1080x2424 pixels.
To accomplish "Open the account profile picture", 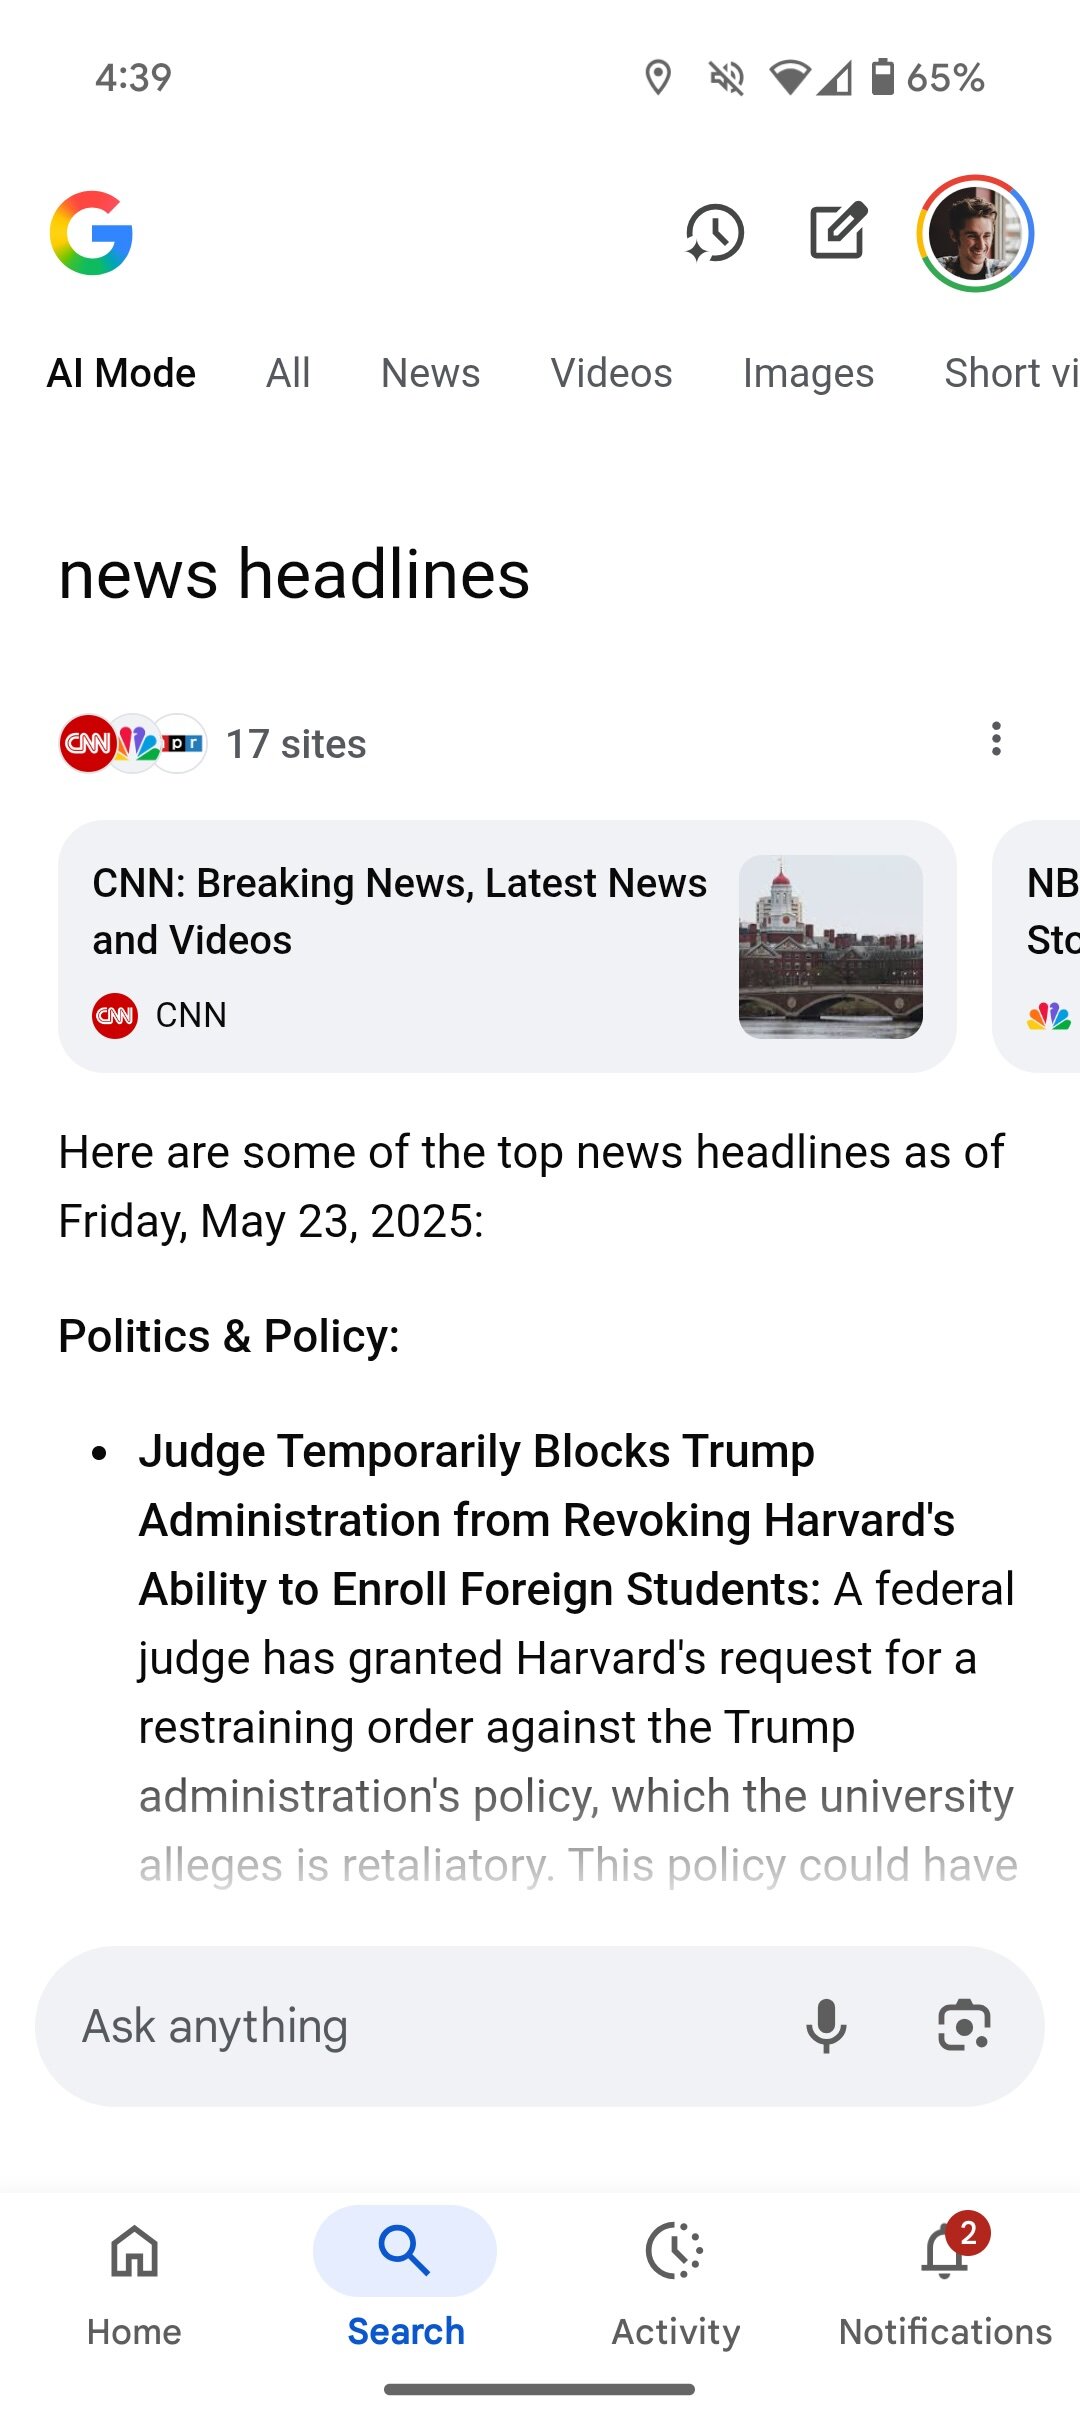I will (x=975, y=233).
